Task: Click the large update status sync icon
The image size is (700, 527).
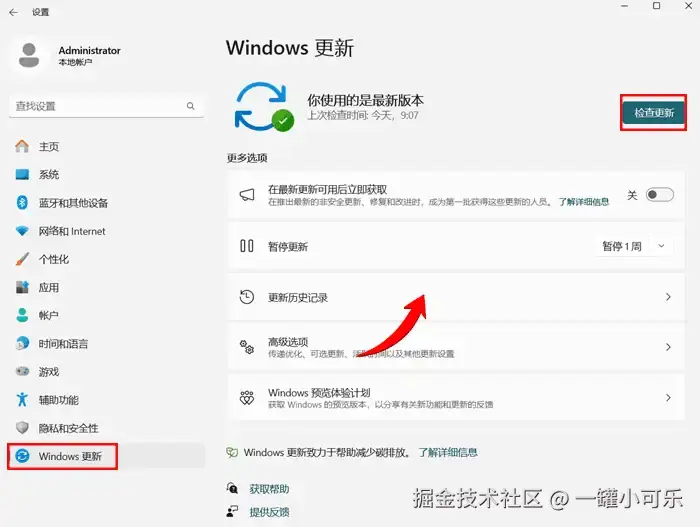Action: [x=263, y=107]
